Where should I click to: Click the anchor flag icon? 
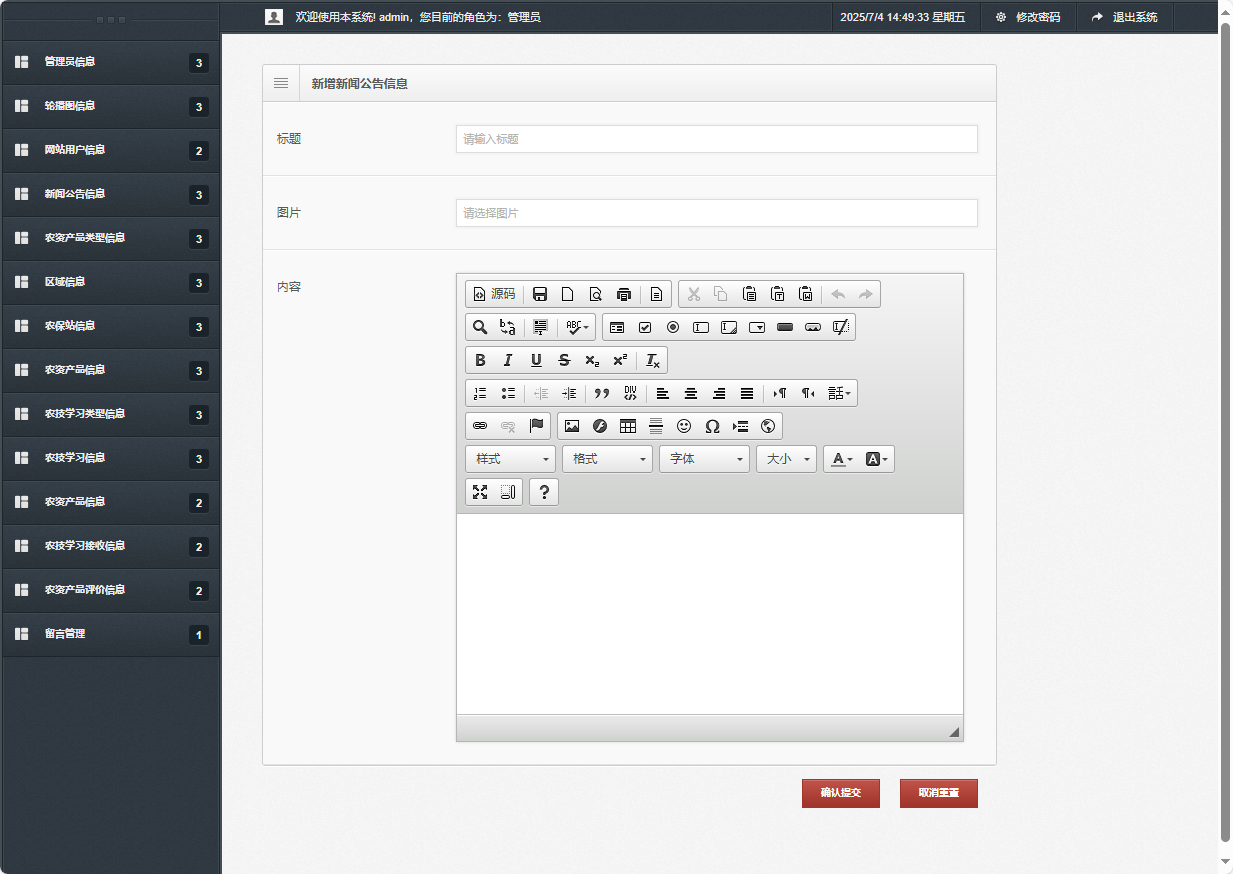[536, 426]
